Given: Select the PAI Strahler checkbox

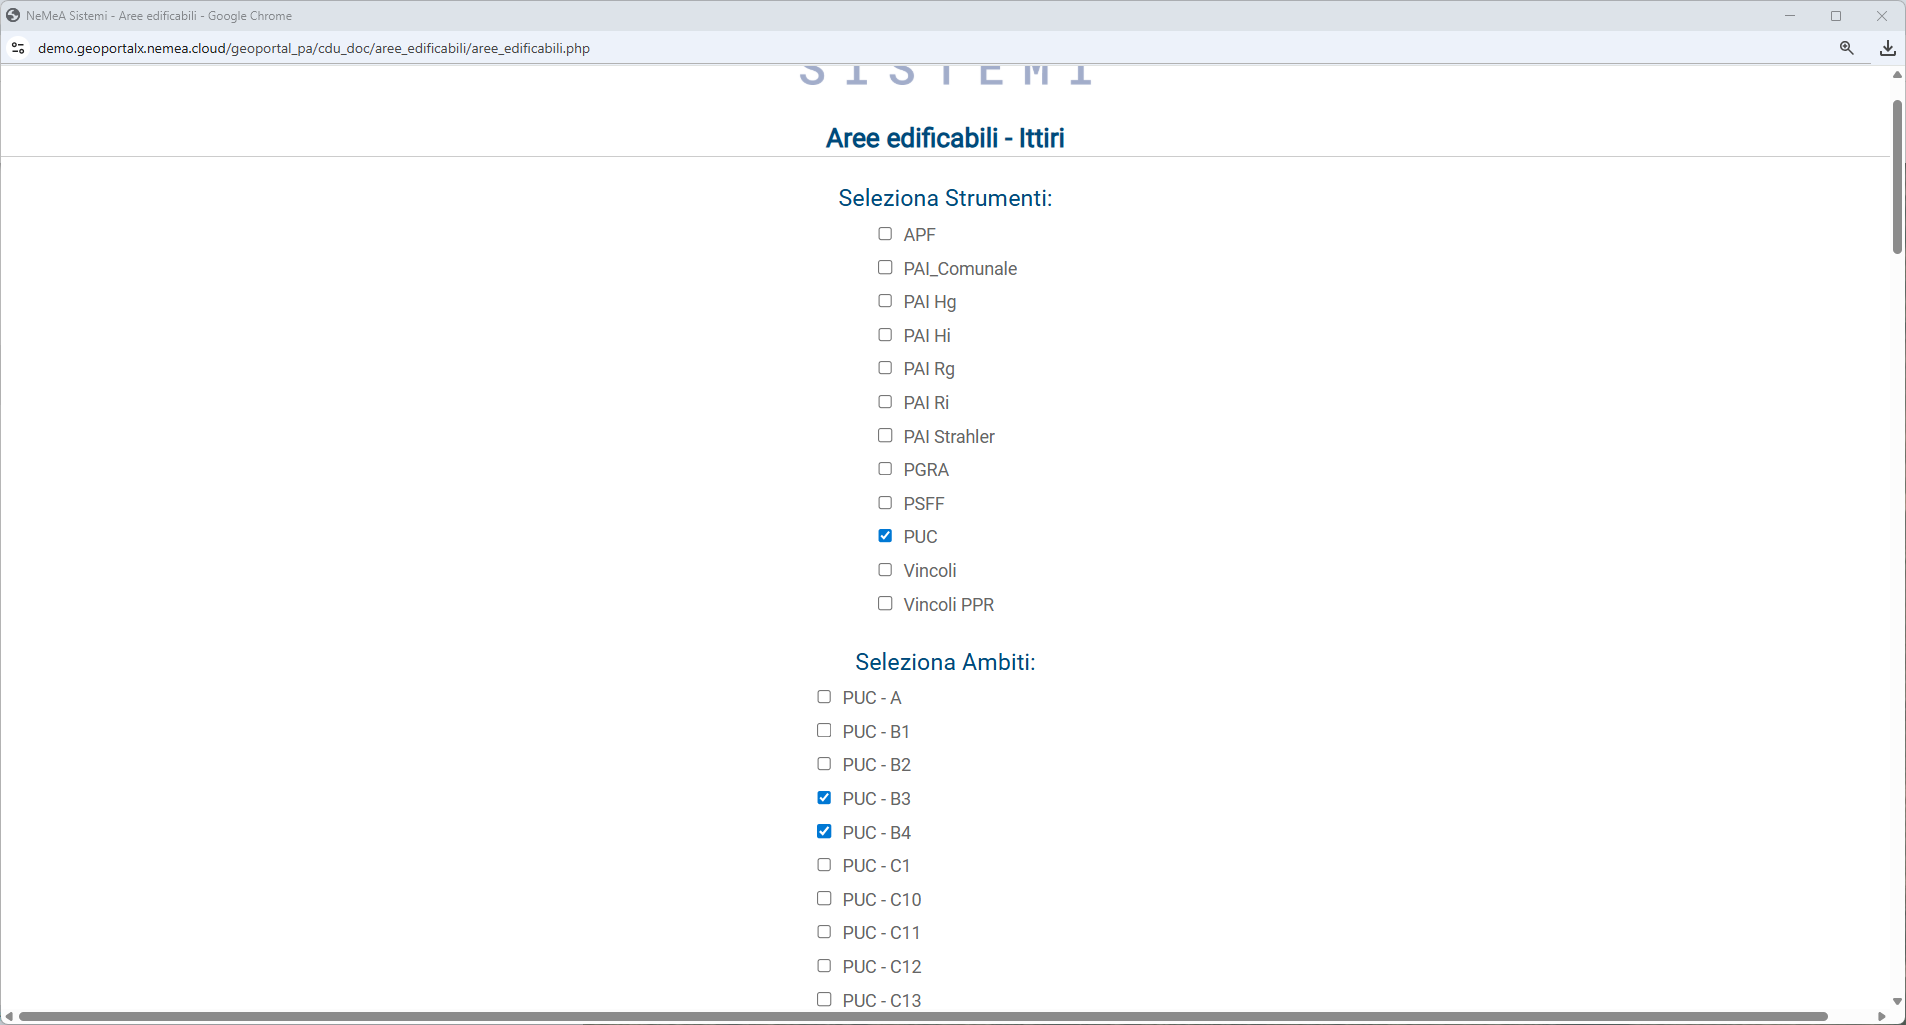Looking at the screenshot, I should (x=885, y=436).
